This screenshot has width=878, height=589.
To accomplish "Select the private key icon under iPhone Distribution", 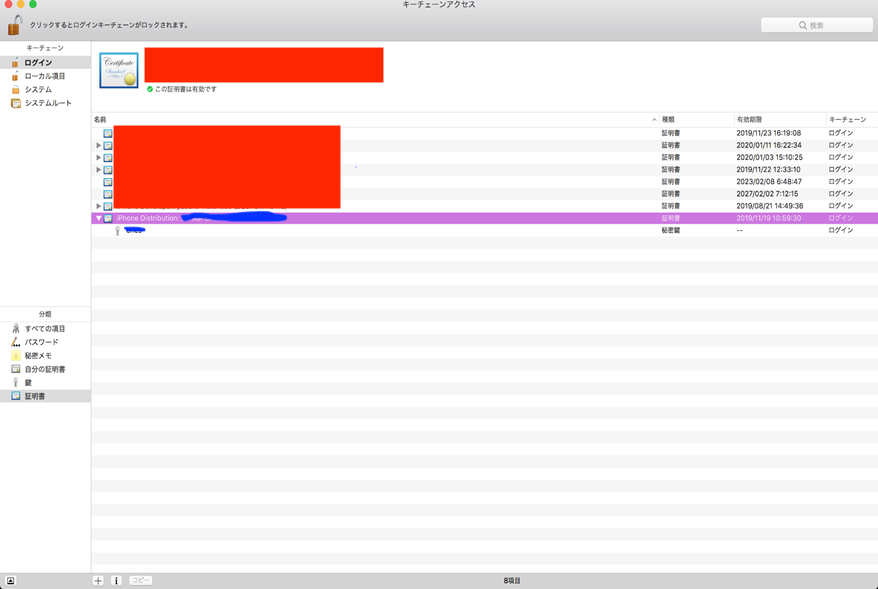I will click(x=117, y=230).
